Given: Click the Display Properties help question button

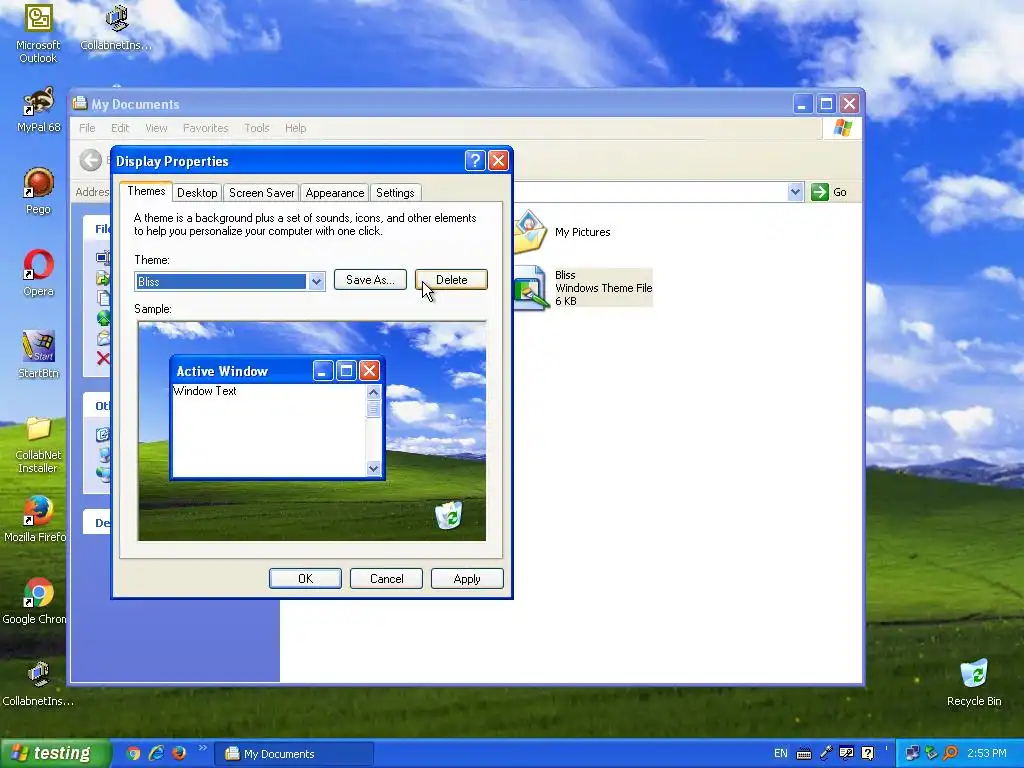Looking at the screenshot, I should [475, 161].
